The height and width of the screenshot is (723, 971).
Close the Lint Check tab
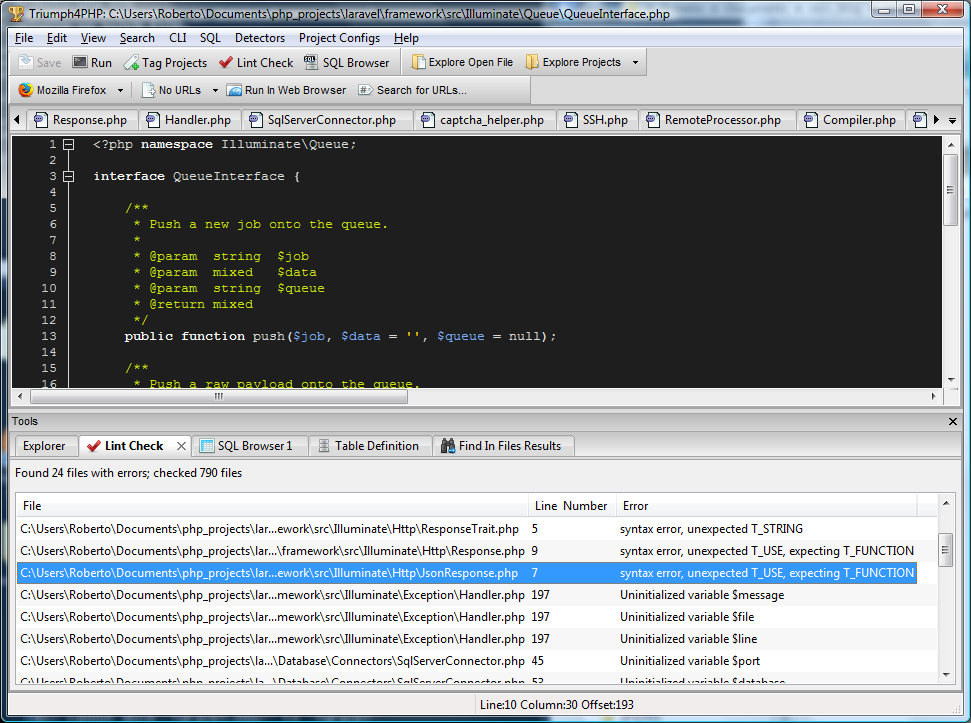(x=181, y=446)
